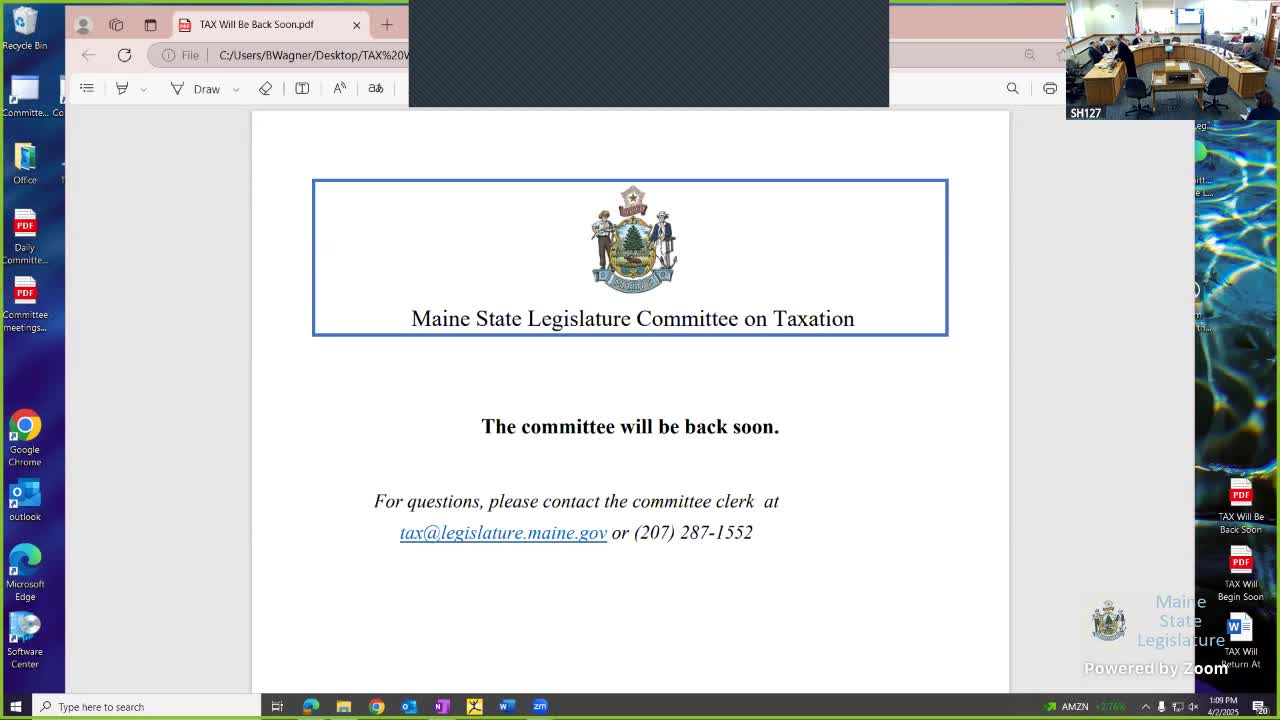
Task: Expand Draw pen options dropdown
Action: tap(236, 89)
